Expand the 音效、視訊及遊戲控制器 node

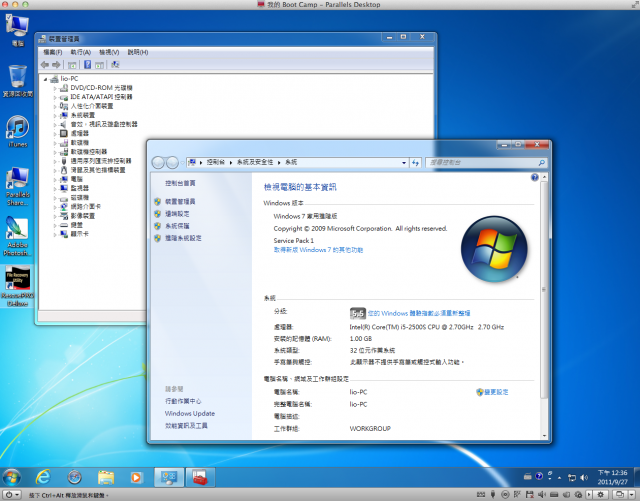[55, 125]
